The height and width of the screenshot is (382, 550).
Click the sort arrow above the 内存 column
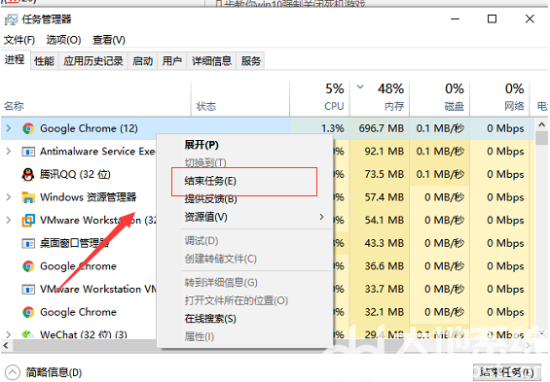360,87
